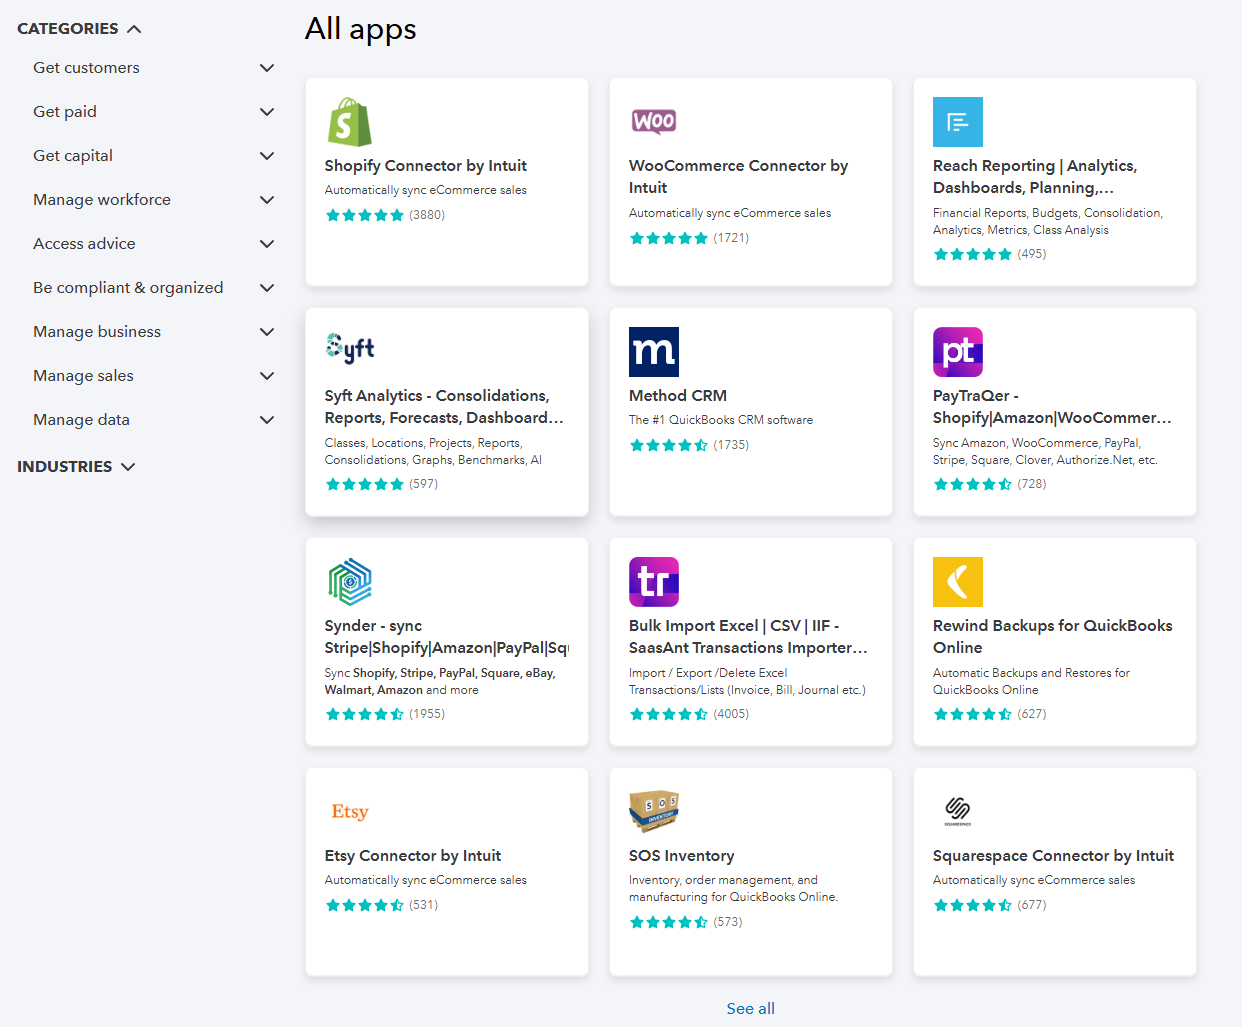The height and width of the screenshot is (1027, 1242).
Task: Select the Method CRM app icon
Action: 653,351
